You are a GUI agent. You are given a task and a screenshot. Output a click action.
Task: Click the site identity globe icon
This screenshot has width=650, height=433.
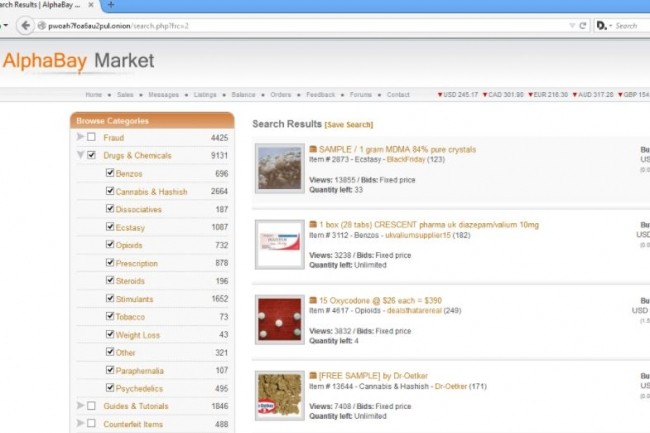point(41,26)
